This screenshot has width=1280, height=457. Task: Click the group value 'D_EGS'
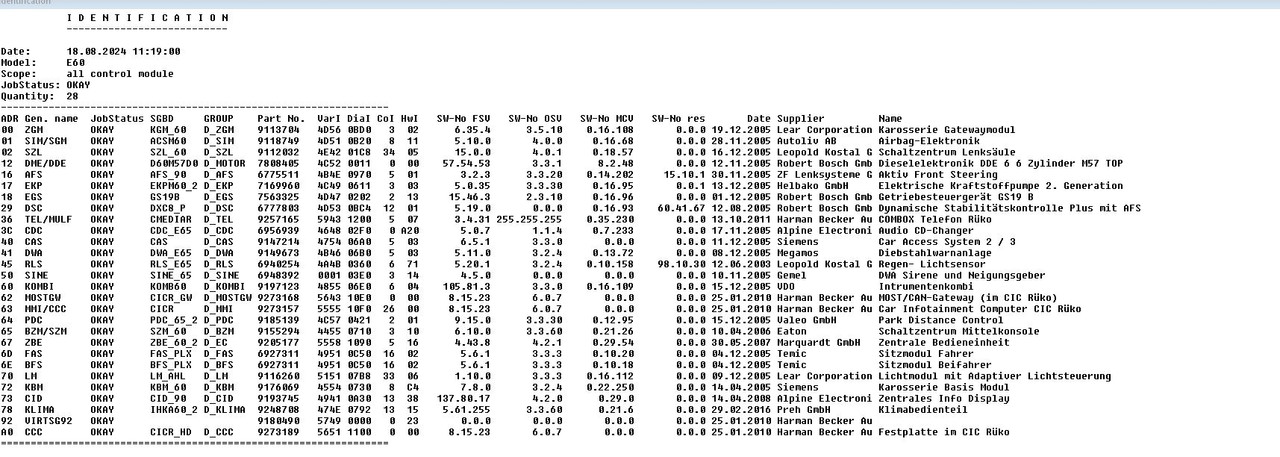tap(219, 197)
